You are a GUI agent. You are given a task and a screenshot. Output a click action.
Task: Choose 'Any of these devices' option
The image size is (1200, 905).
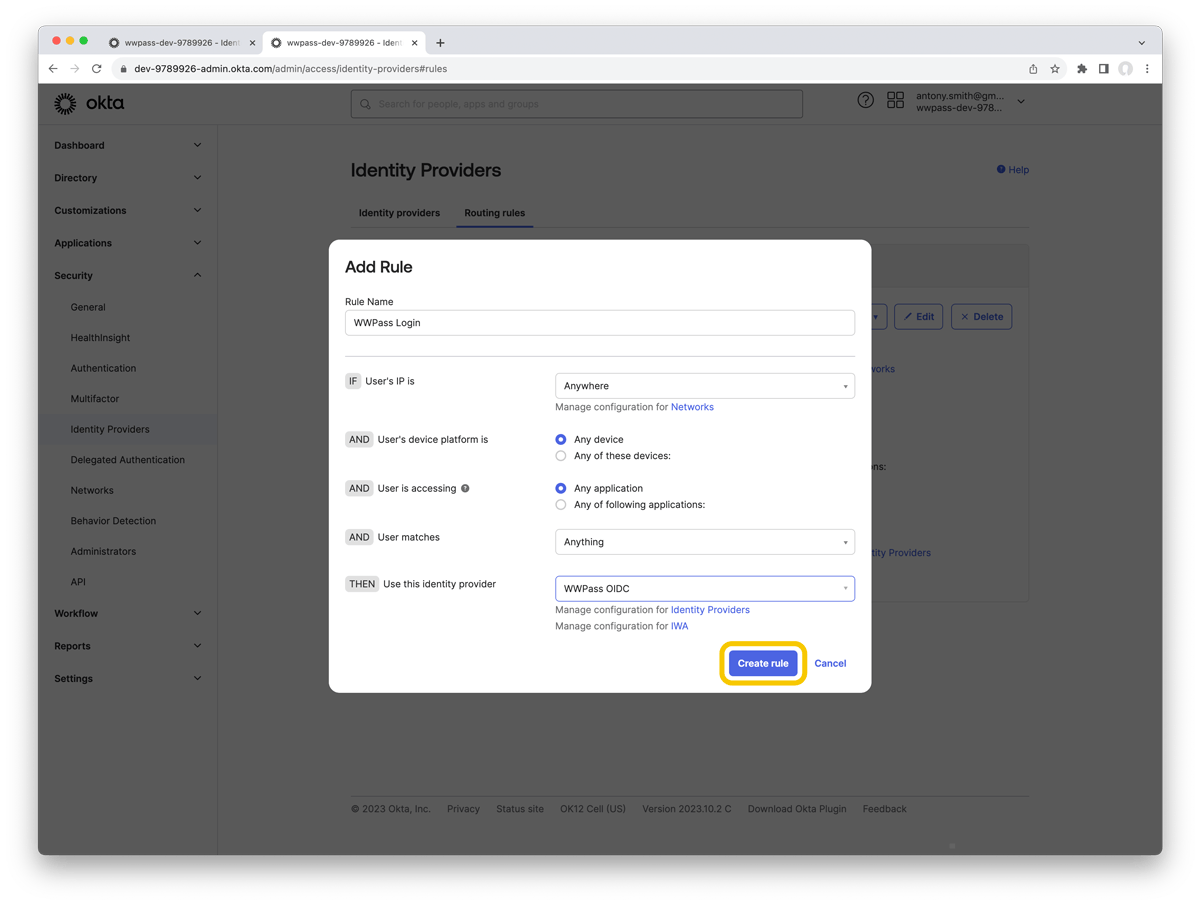tap(560, 455)
